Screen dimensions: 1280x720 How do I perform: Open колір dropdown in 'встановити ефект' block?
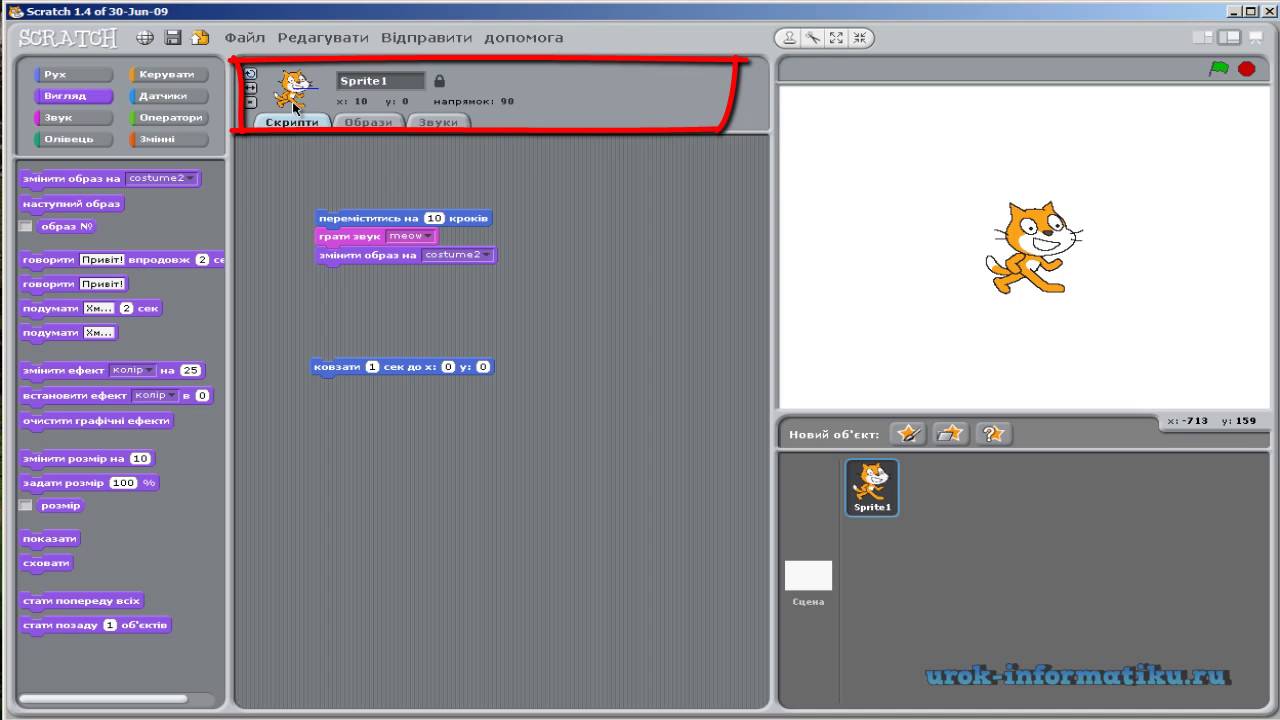(154, 395)
